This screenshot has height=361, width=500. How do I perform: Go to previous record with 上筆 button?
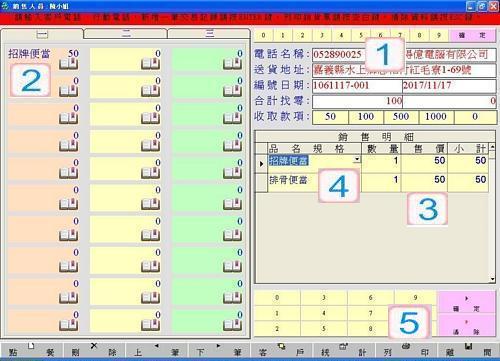tap(157, 350)
